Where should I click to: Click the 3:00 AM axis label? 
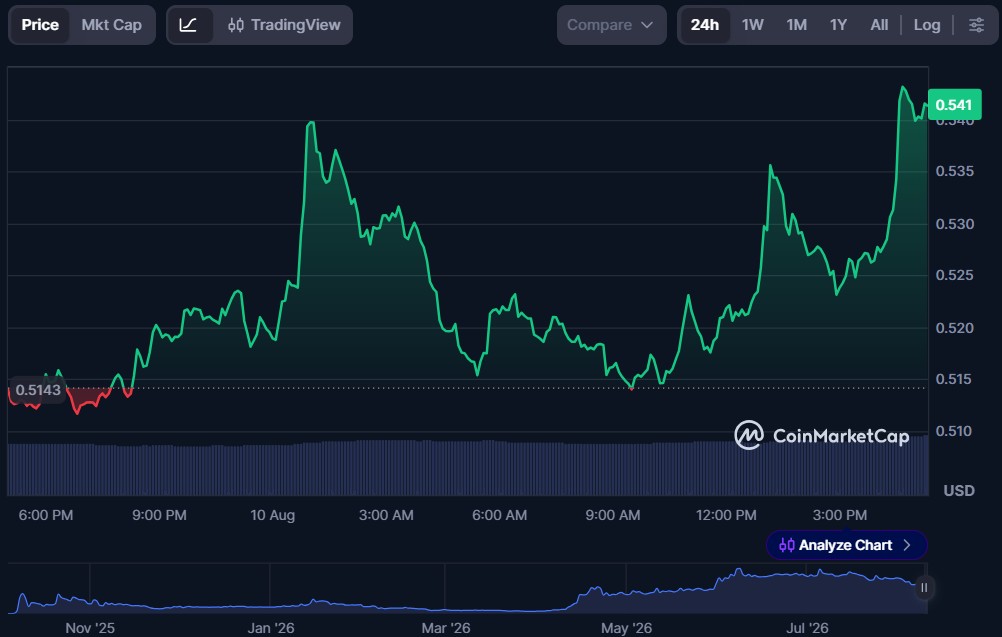(x=386, y=515)
